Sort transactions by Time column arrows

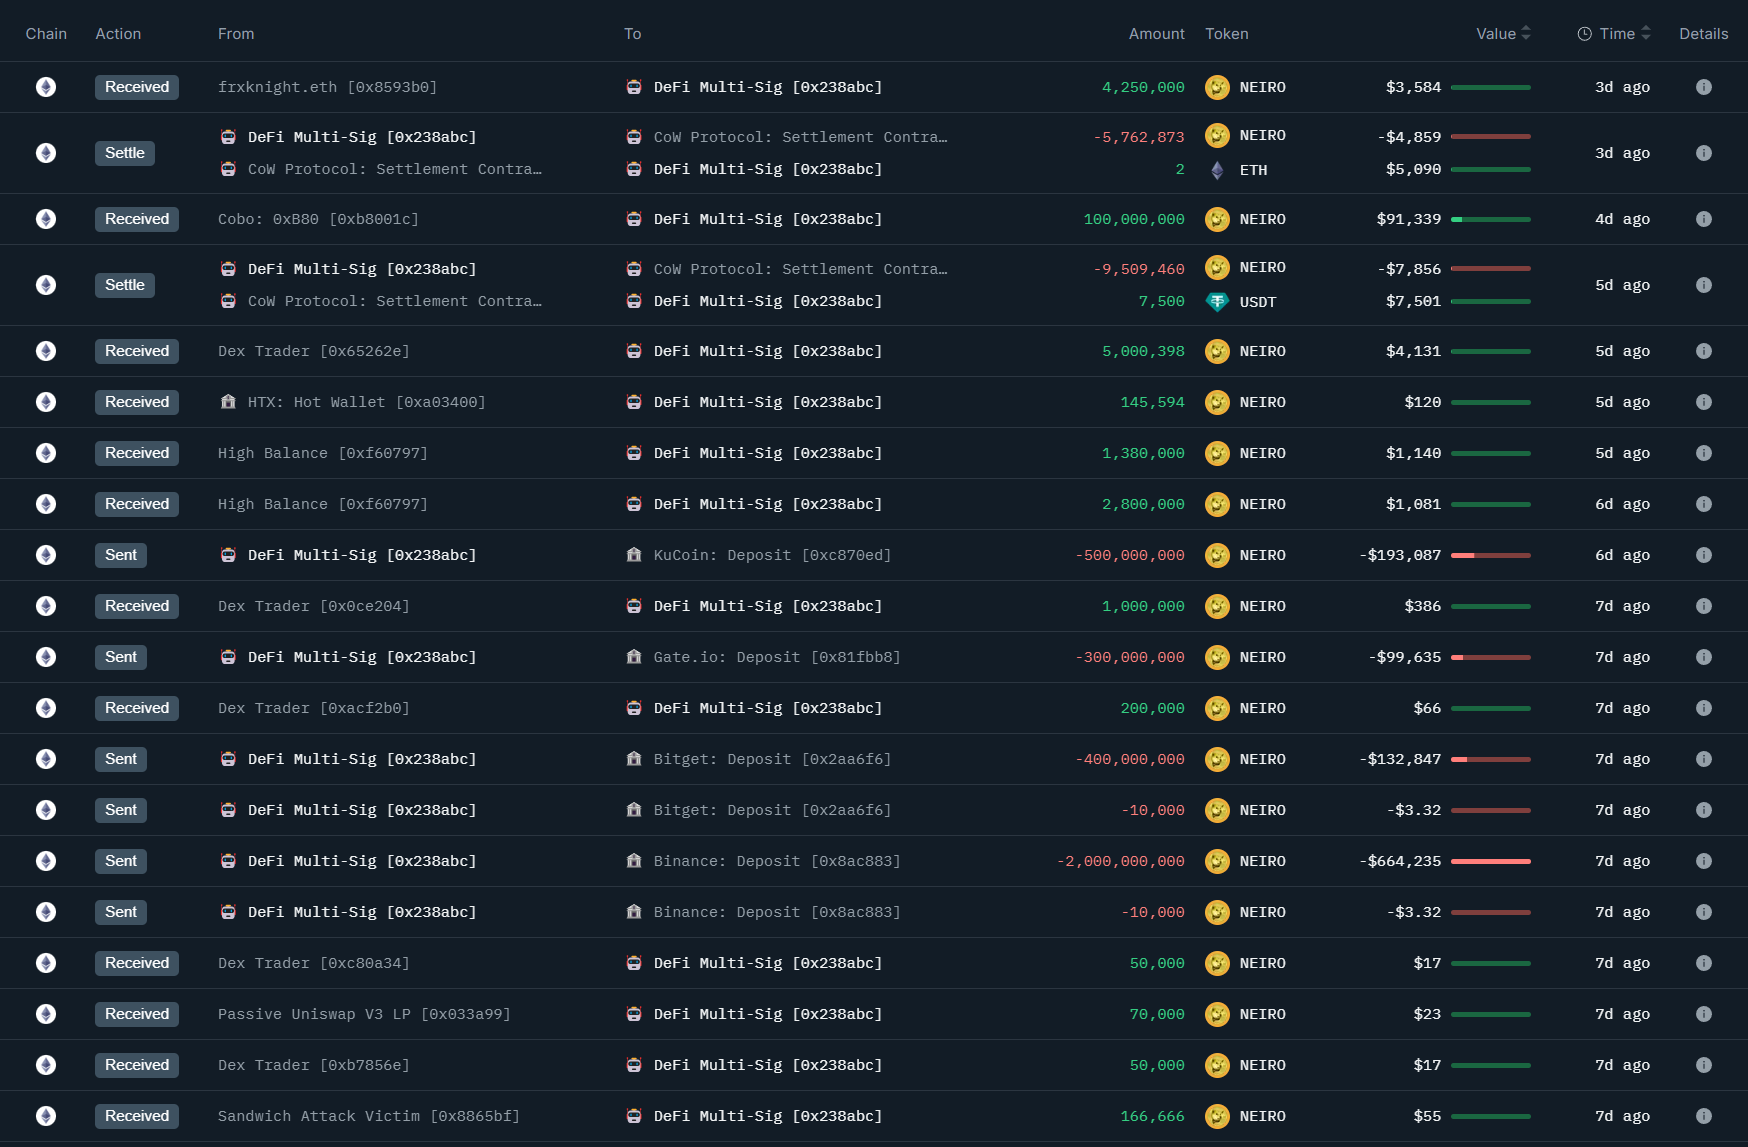click(x=1646, y=34)
